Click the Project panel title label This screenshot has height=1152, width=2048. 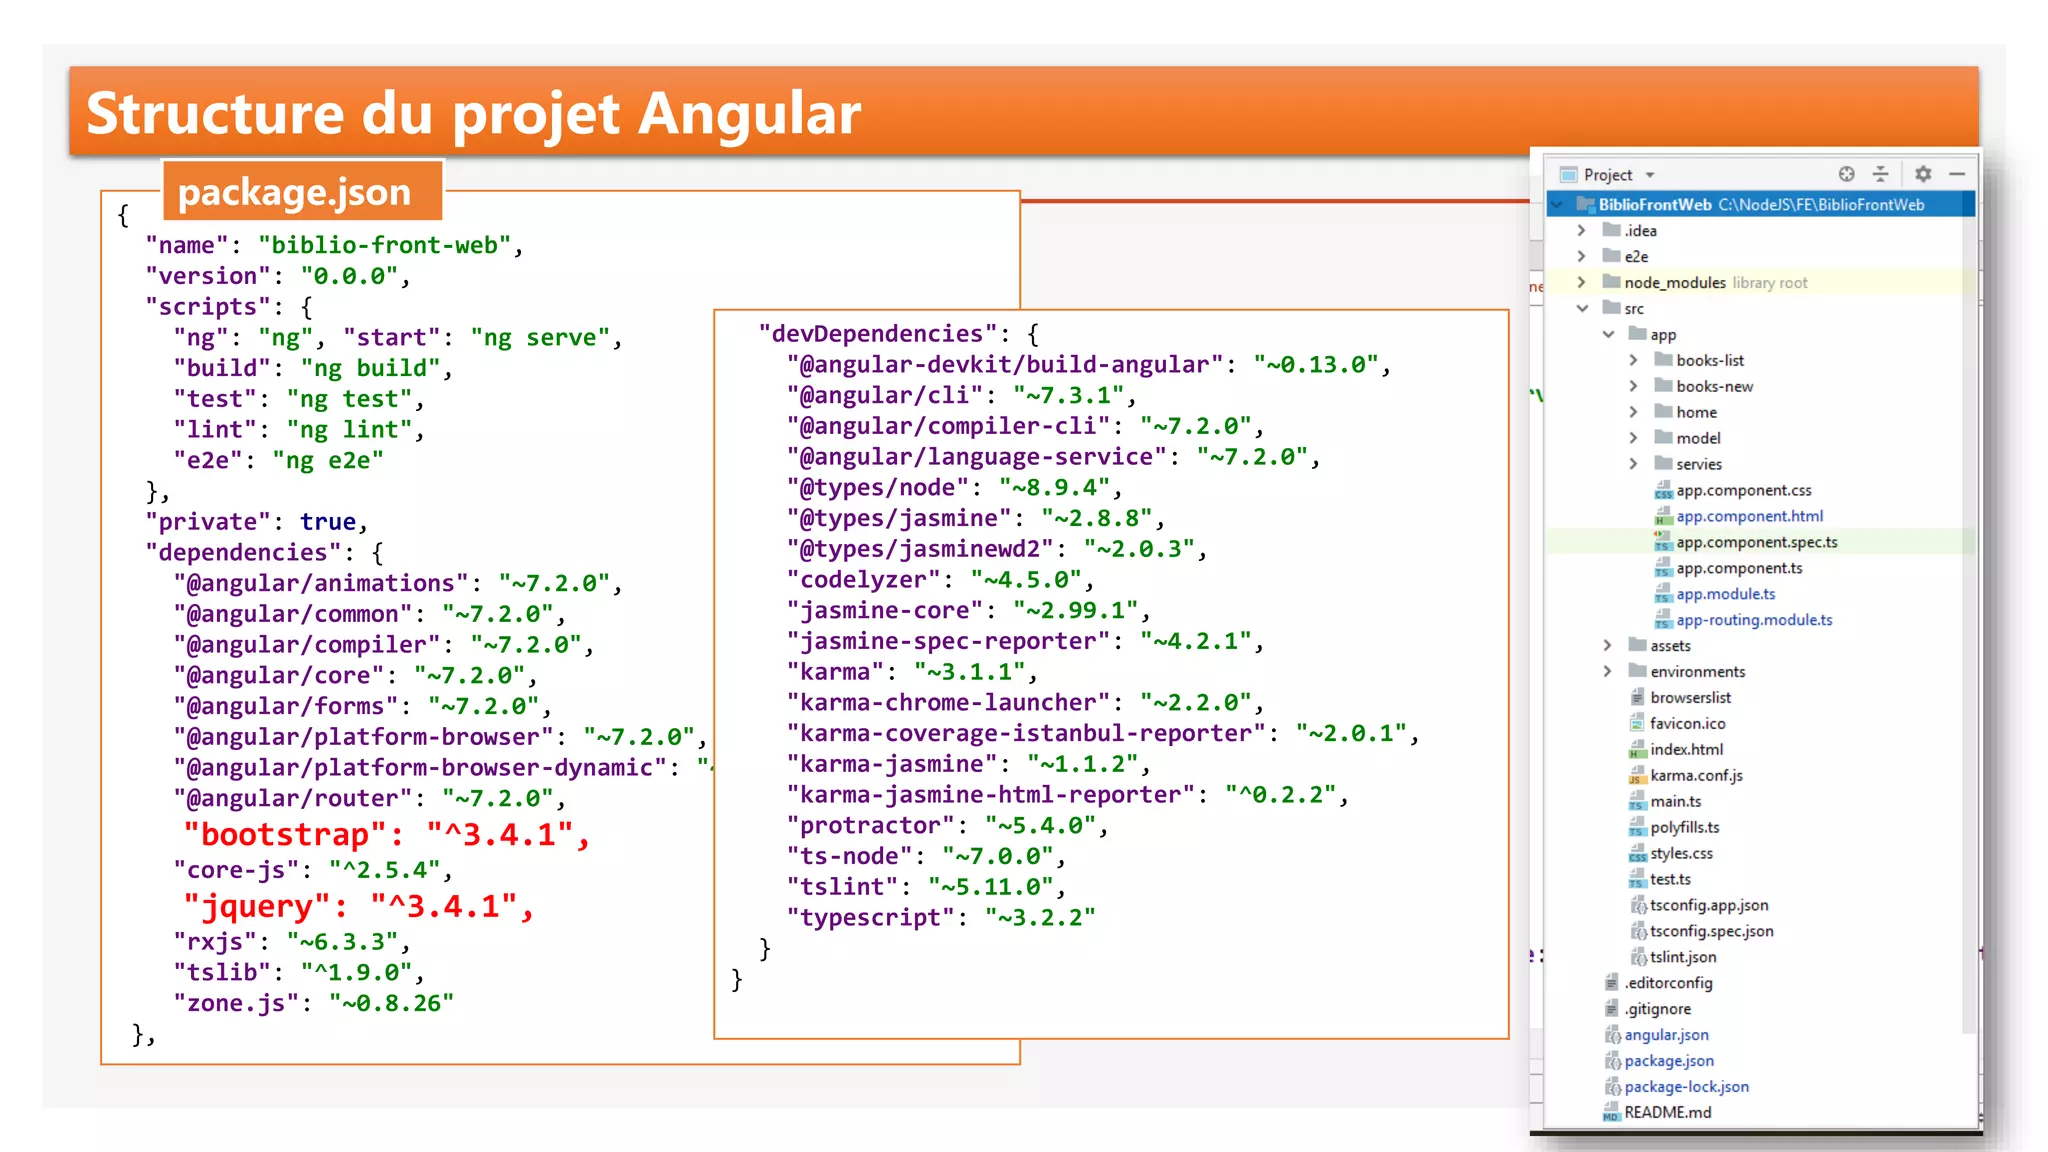[1607, 175]
